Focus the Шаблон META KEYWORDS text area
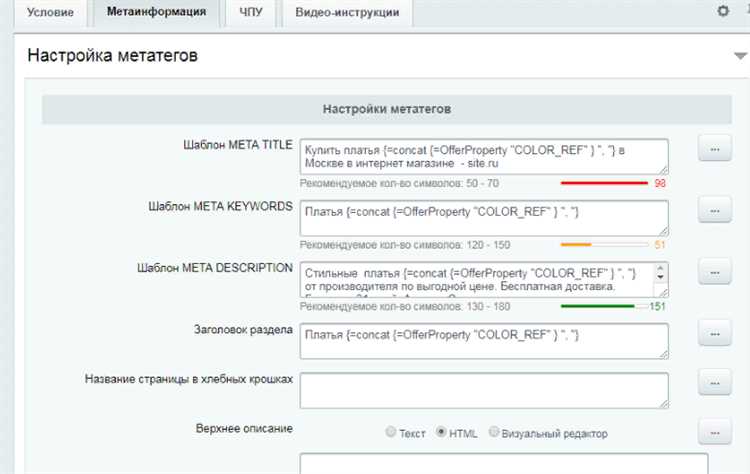This screenshot has width=750, height=474. click(x=484, y=218)
